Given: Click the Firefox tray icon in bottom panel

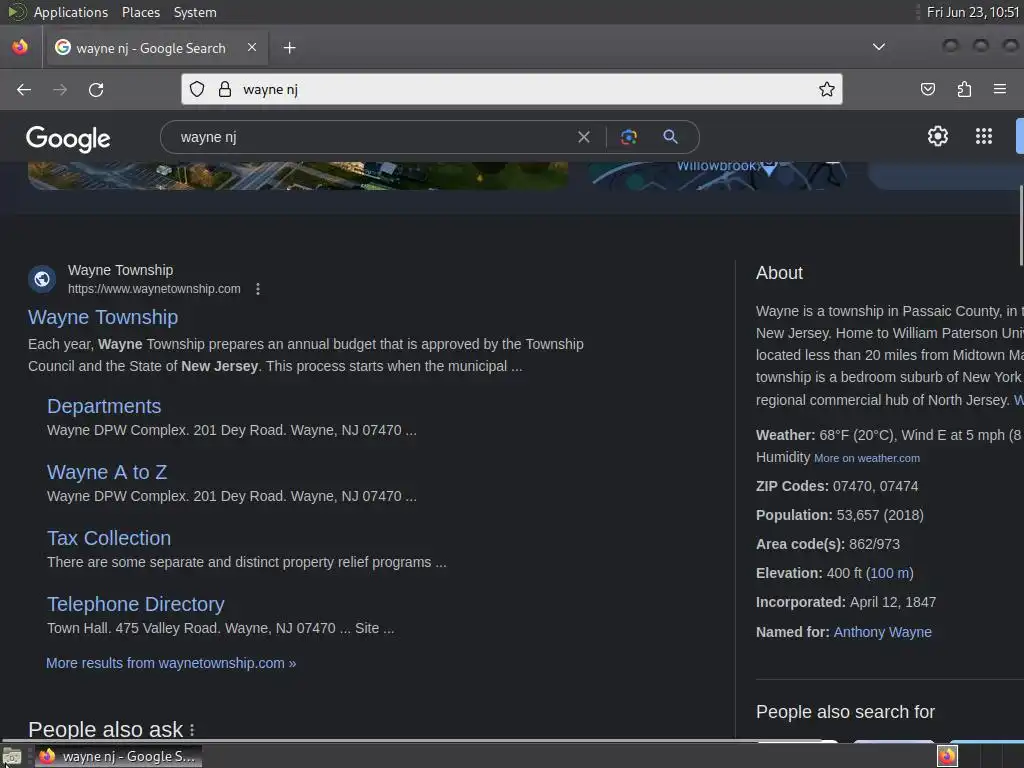Looking at the screenshot, I should click(x=947, y=756).
